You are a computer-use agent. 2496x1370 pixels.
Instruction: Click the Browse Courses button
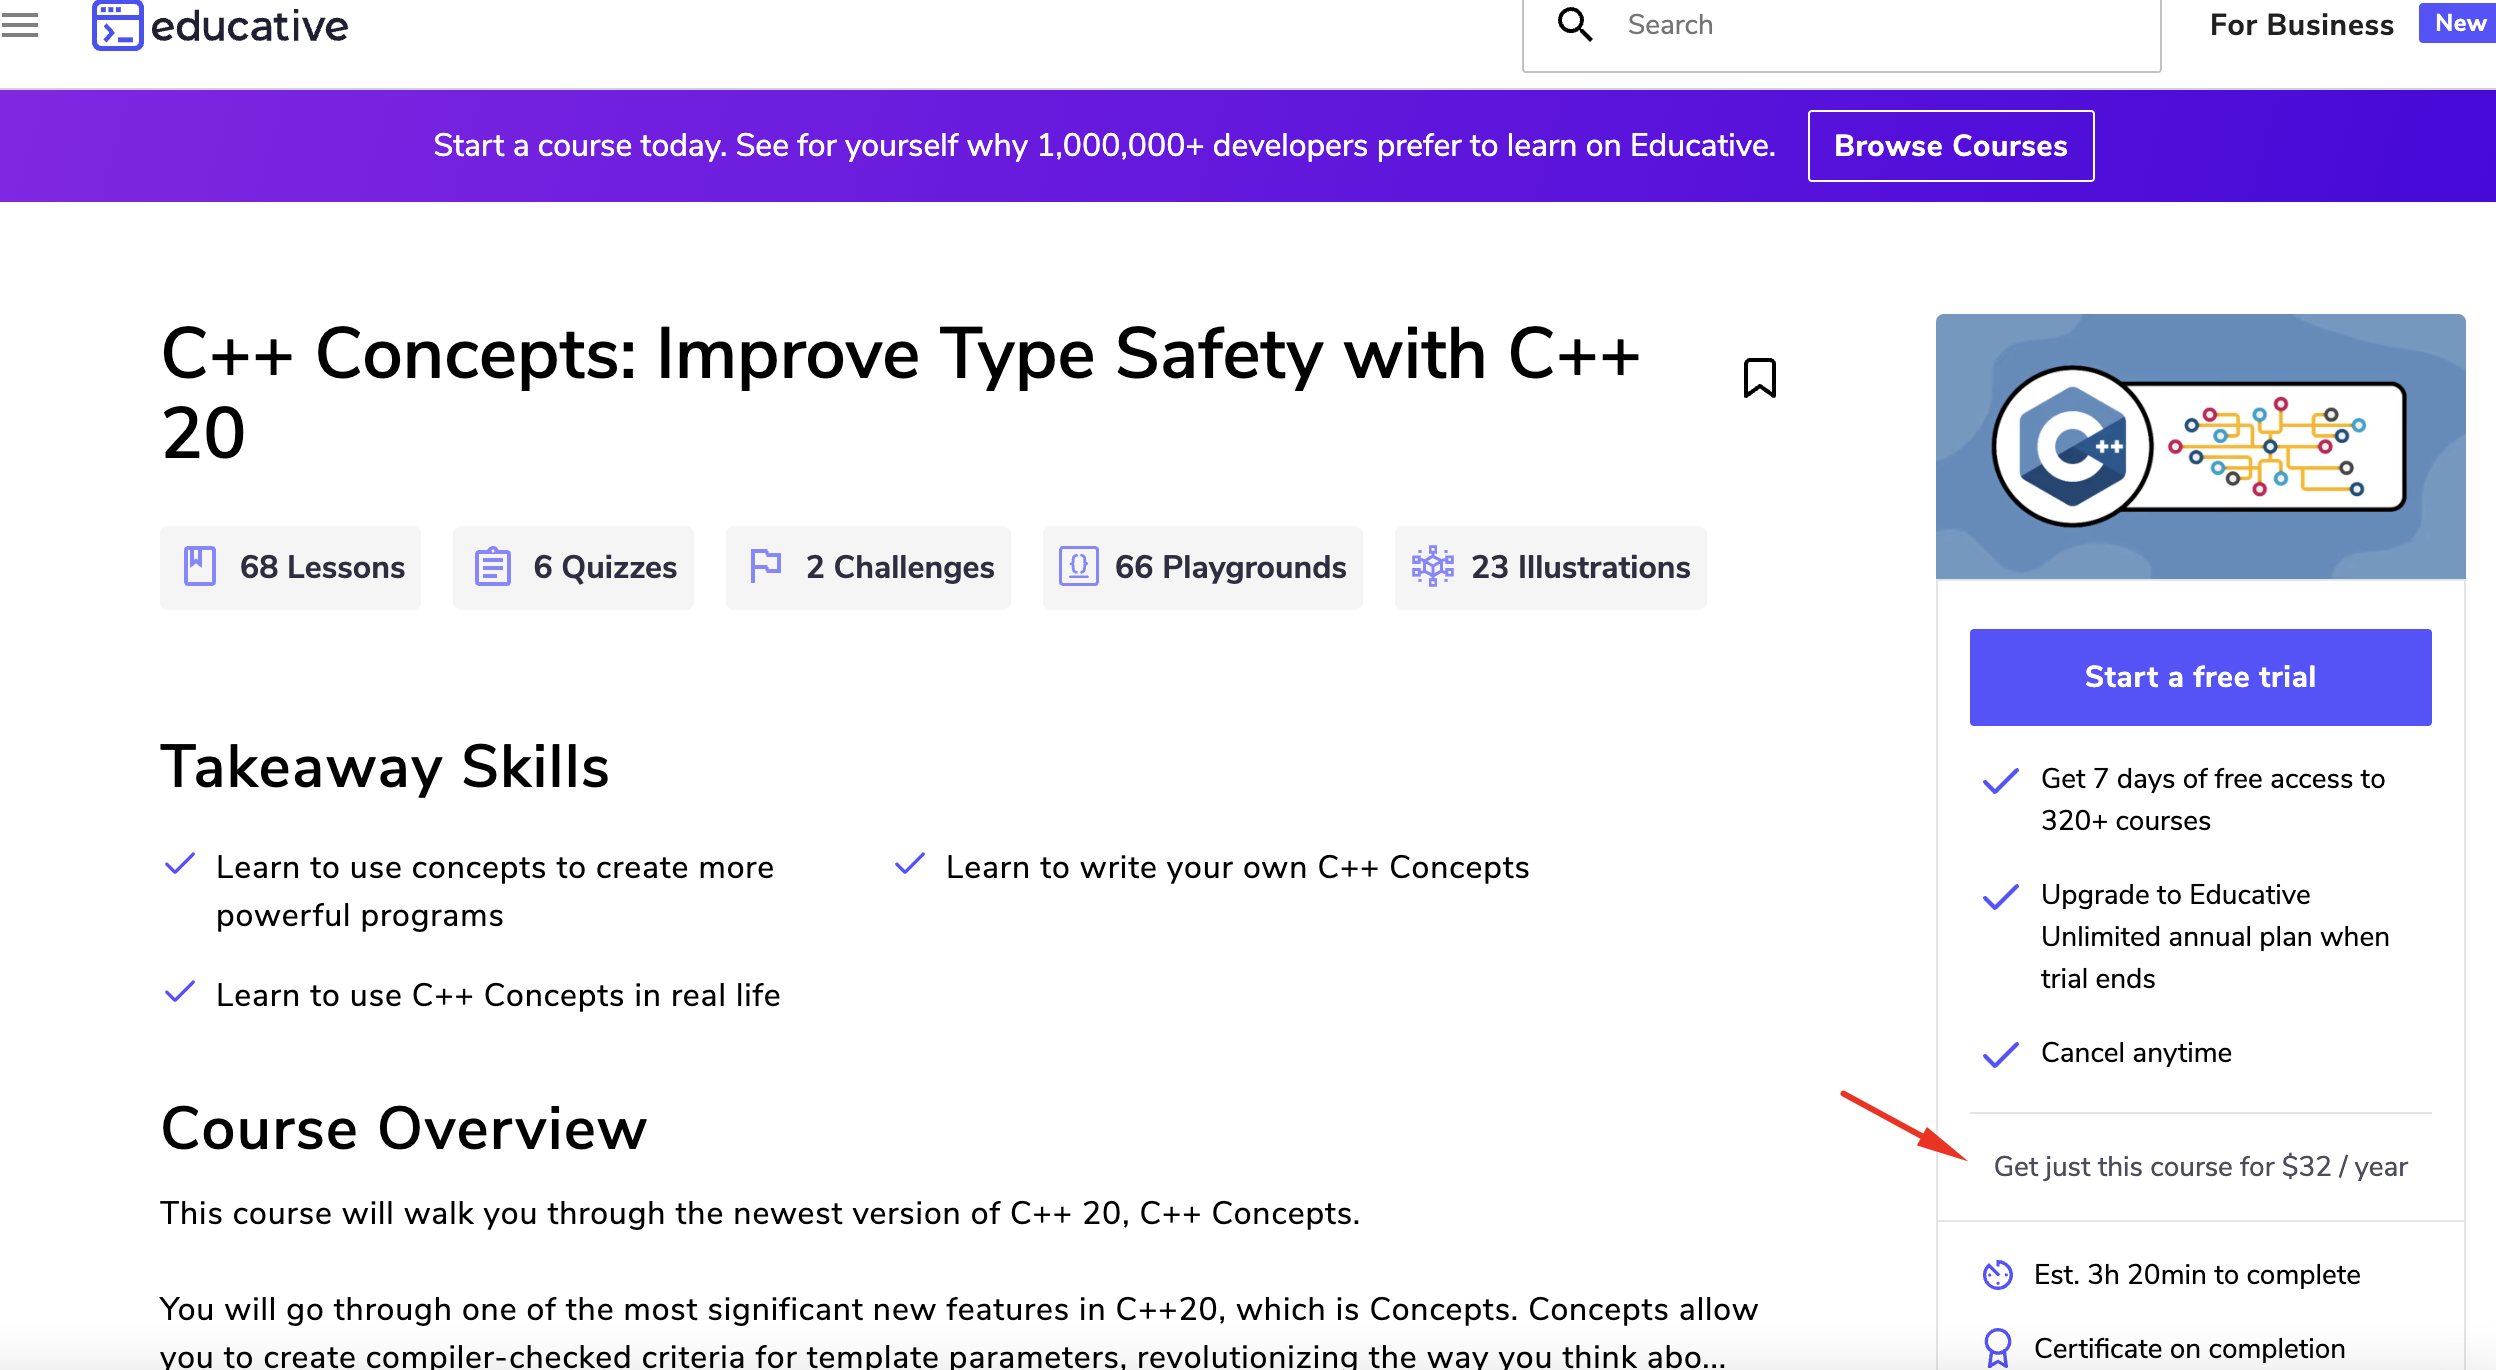pos(1950,146)
